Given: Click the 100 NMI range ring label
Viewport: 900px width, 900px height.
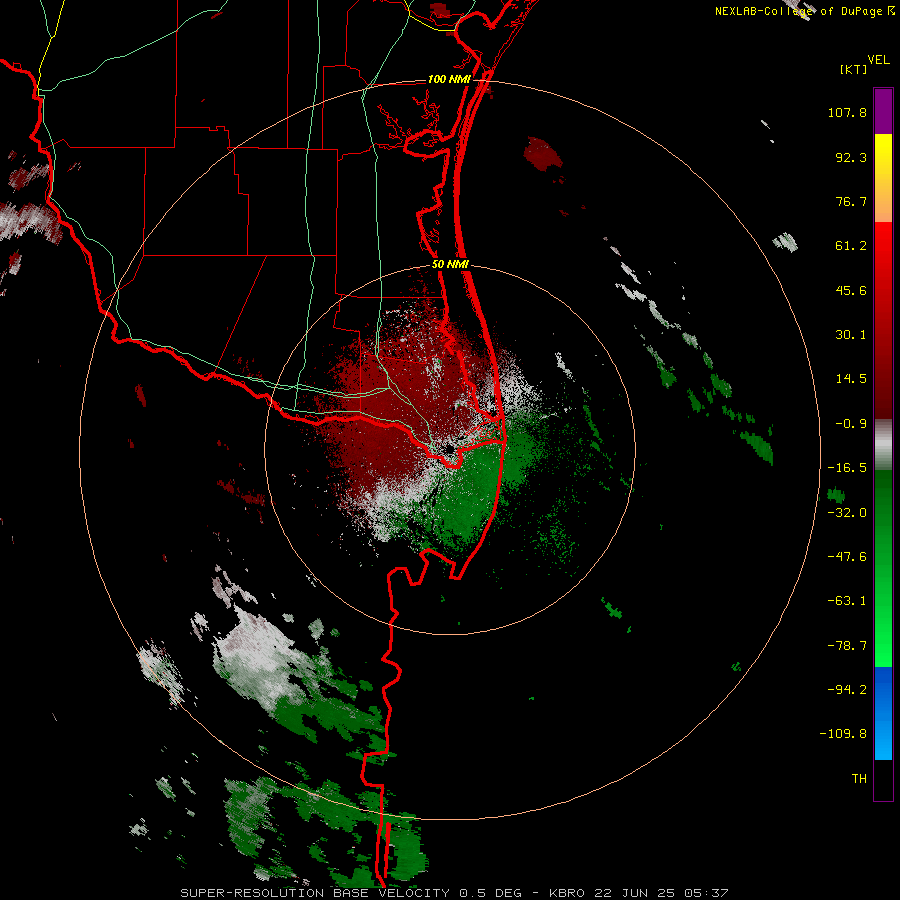Looking at the screenshot, I should [x=449, y=79].
